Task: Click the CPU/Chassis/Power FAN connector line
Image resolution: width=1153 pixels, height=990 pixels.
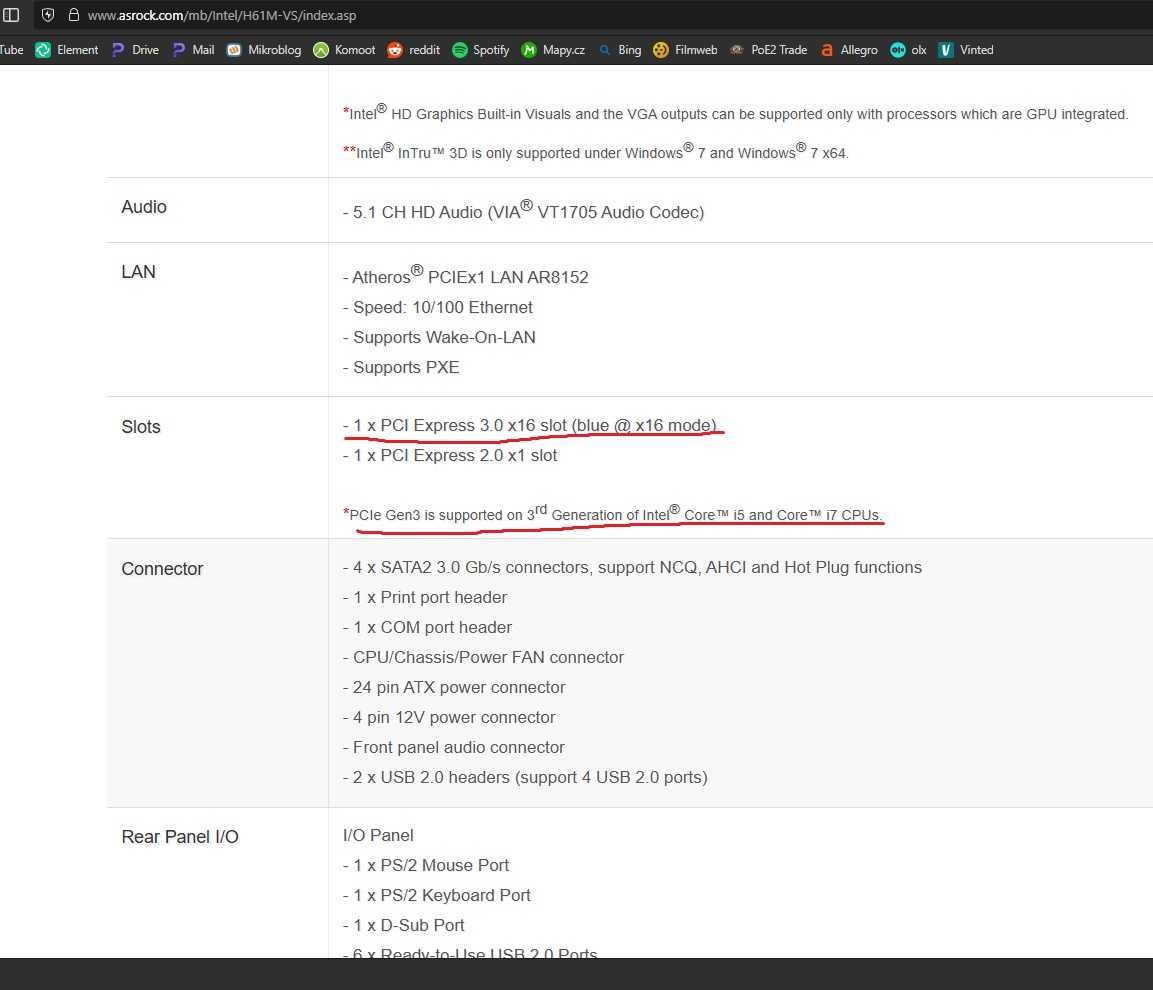Action: click(x=483, y=658)
